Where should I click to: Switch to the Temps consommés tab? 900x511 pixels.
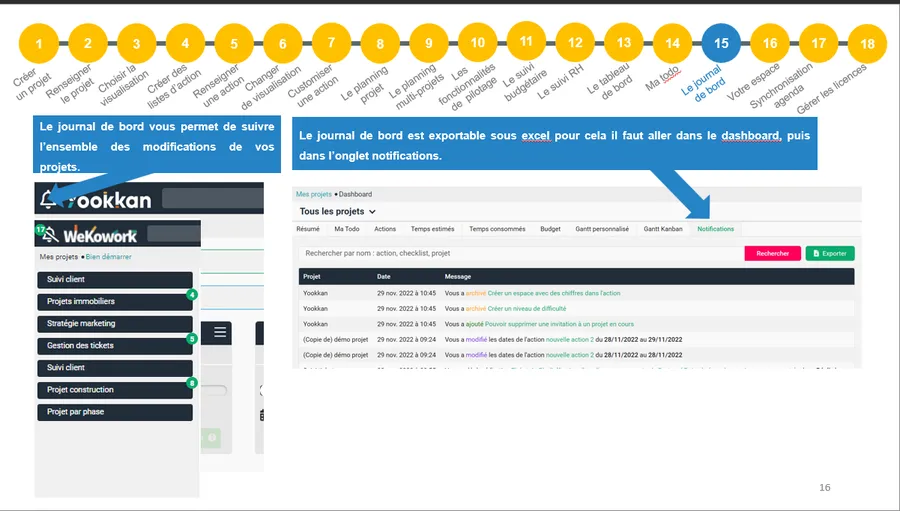[x=497, y=229]
